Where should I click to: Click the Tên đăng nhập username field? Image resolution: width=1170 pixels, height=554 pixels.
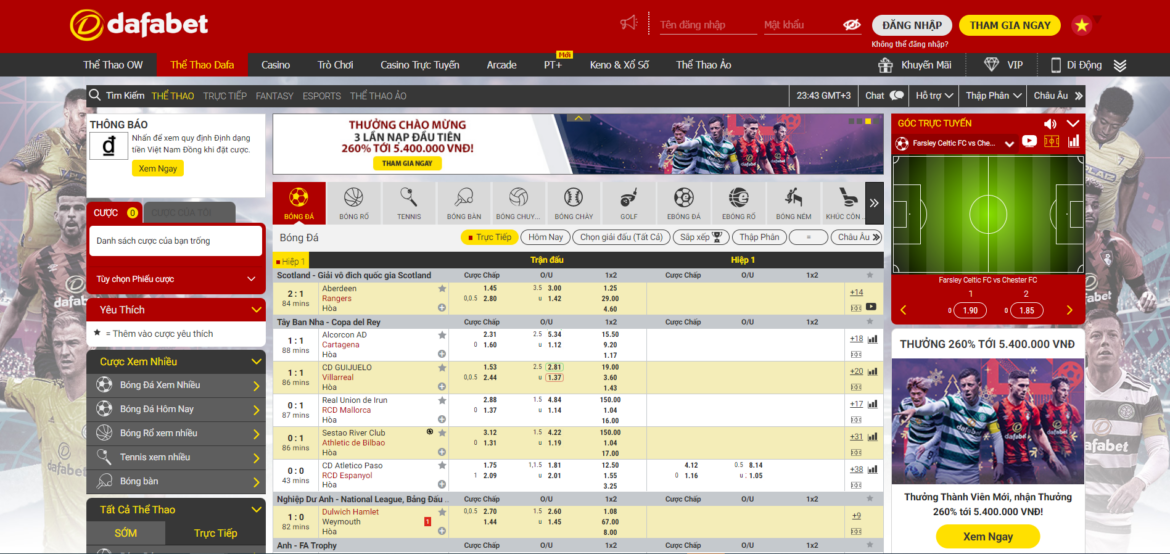tap(707, 25)
